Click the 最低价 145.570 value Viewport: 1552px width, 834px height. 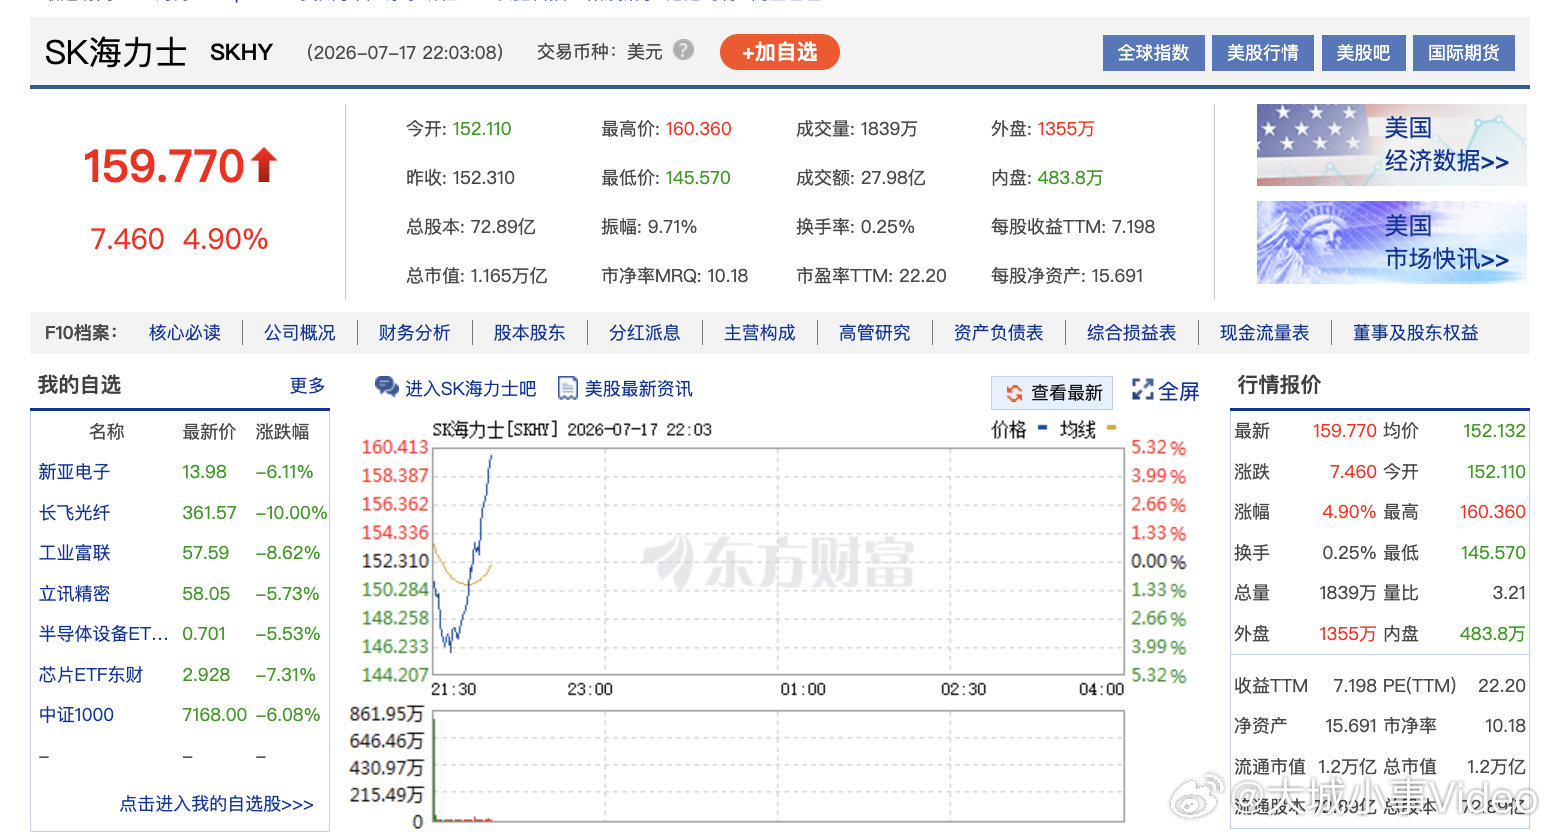tap(698, 178)
